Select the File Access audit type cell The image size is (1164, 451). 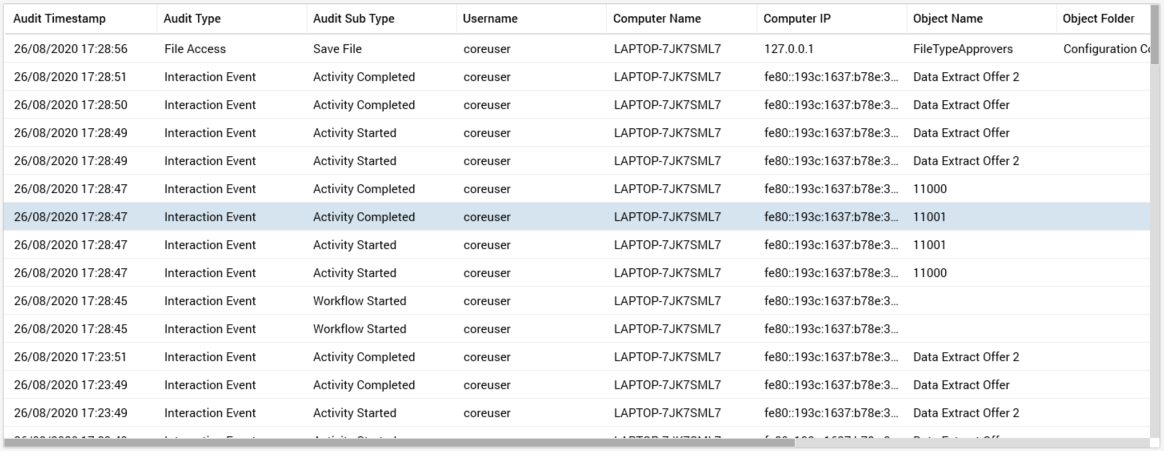[x=195, y=49]
